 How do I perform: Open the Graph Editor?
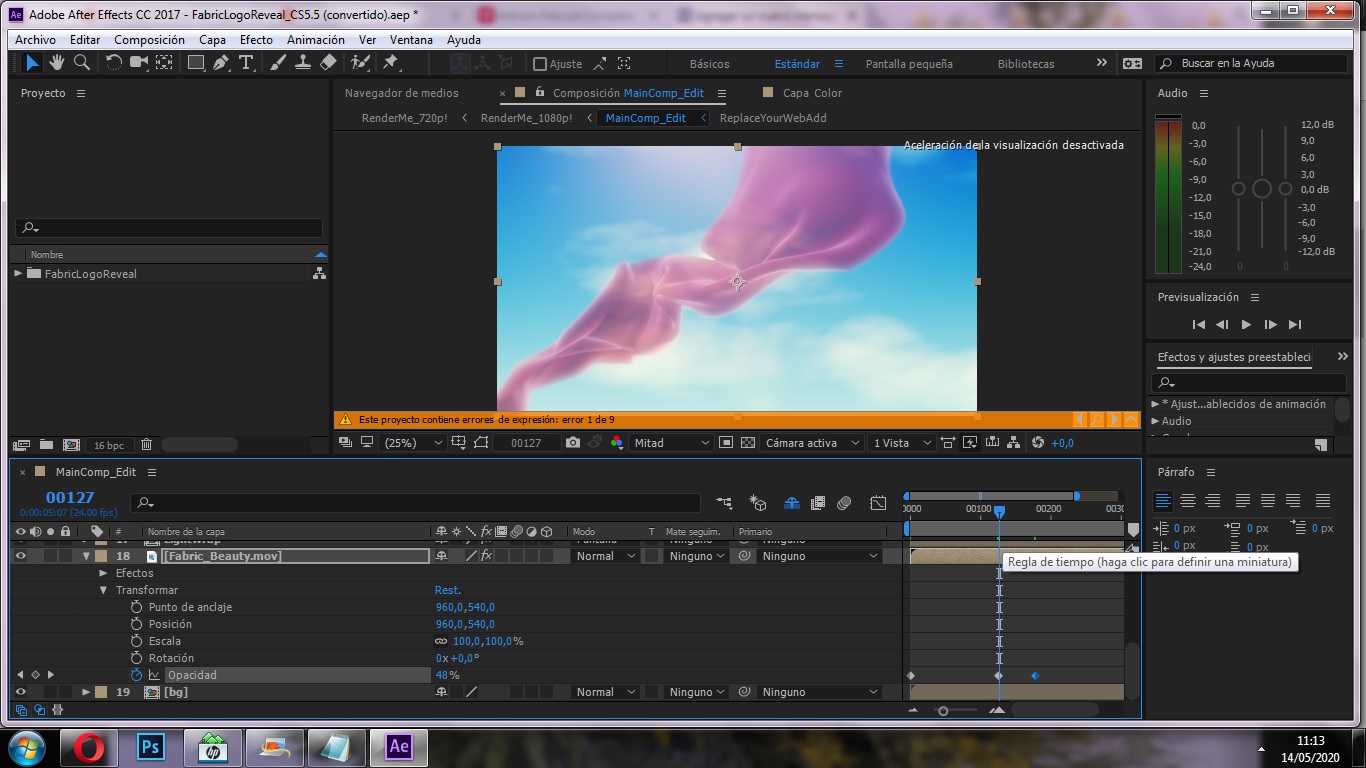click(878, 503)
